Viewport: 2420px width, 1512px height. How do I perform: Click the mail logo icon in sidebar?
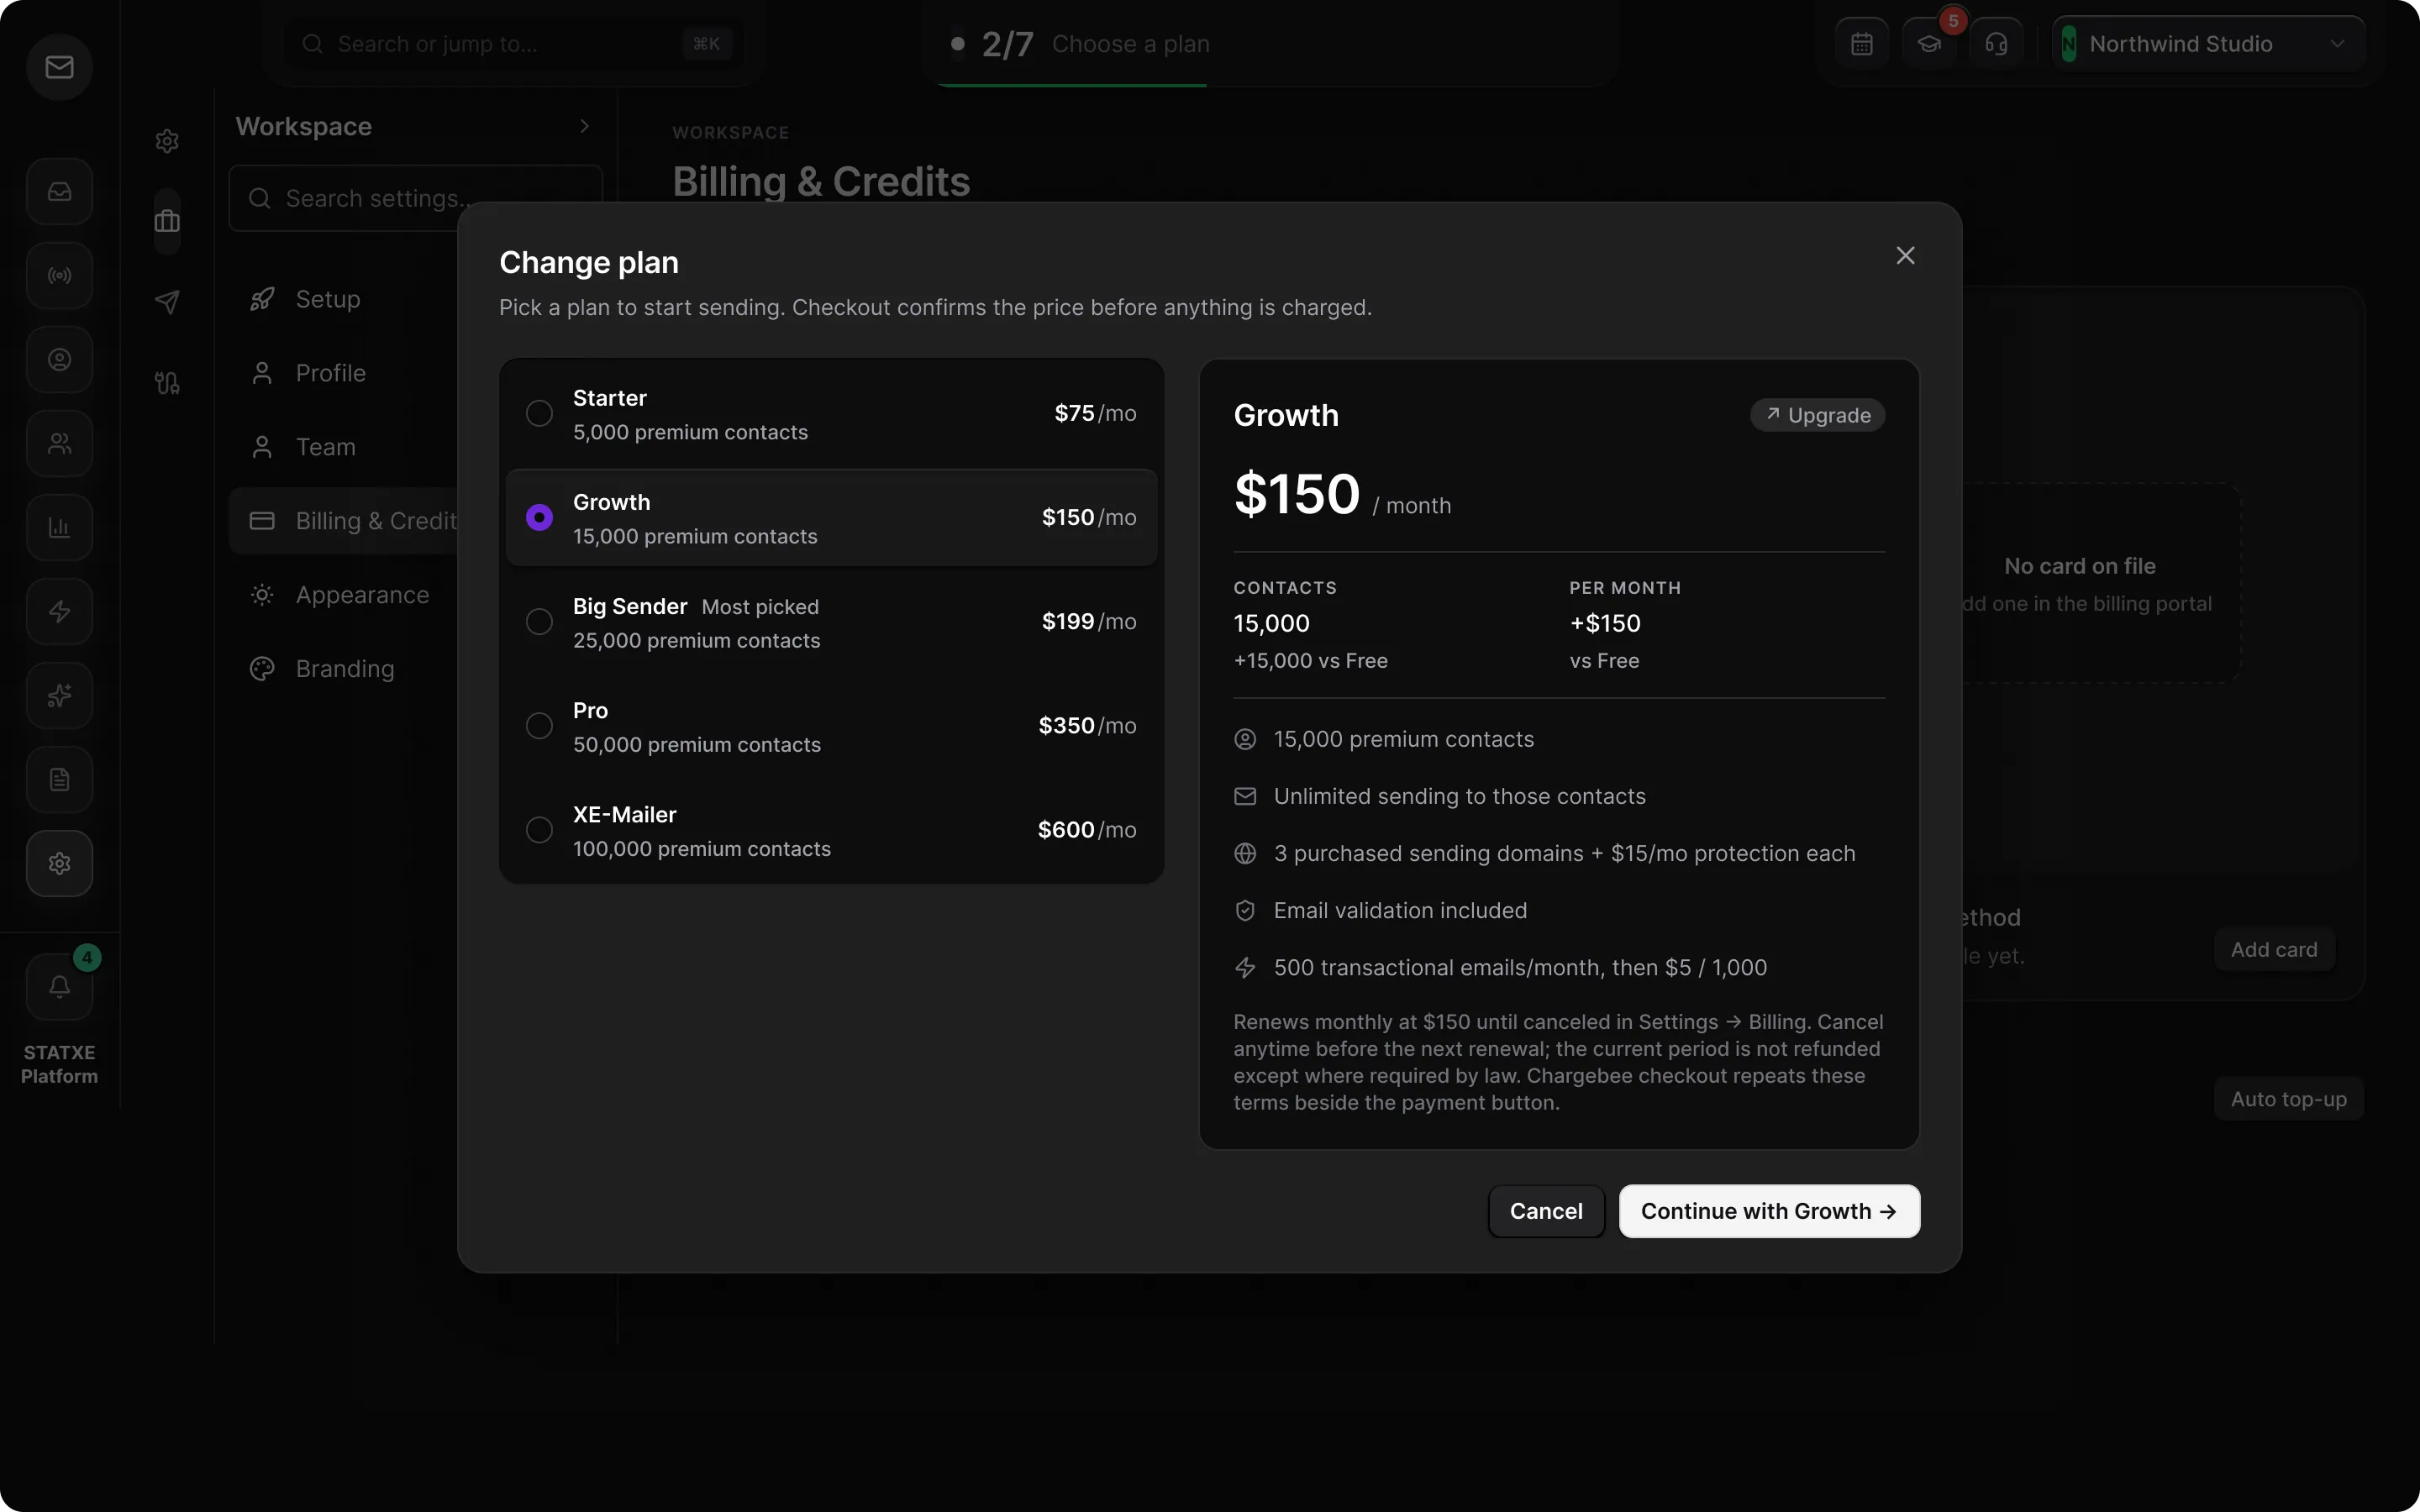[59, 67]
